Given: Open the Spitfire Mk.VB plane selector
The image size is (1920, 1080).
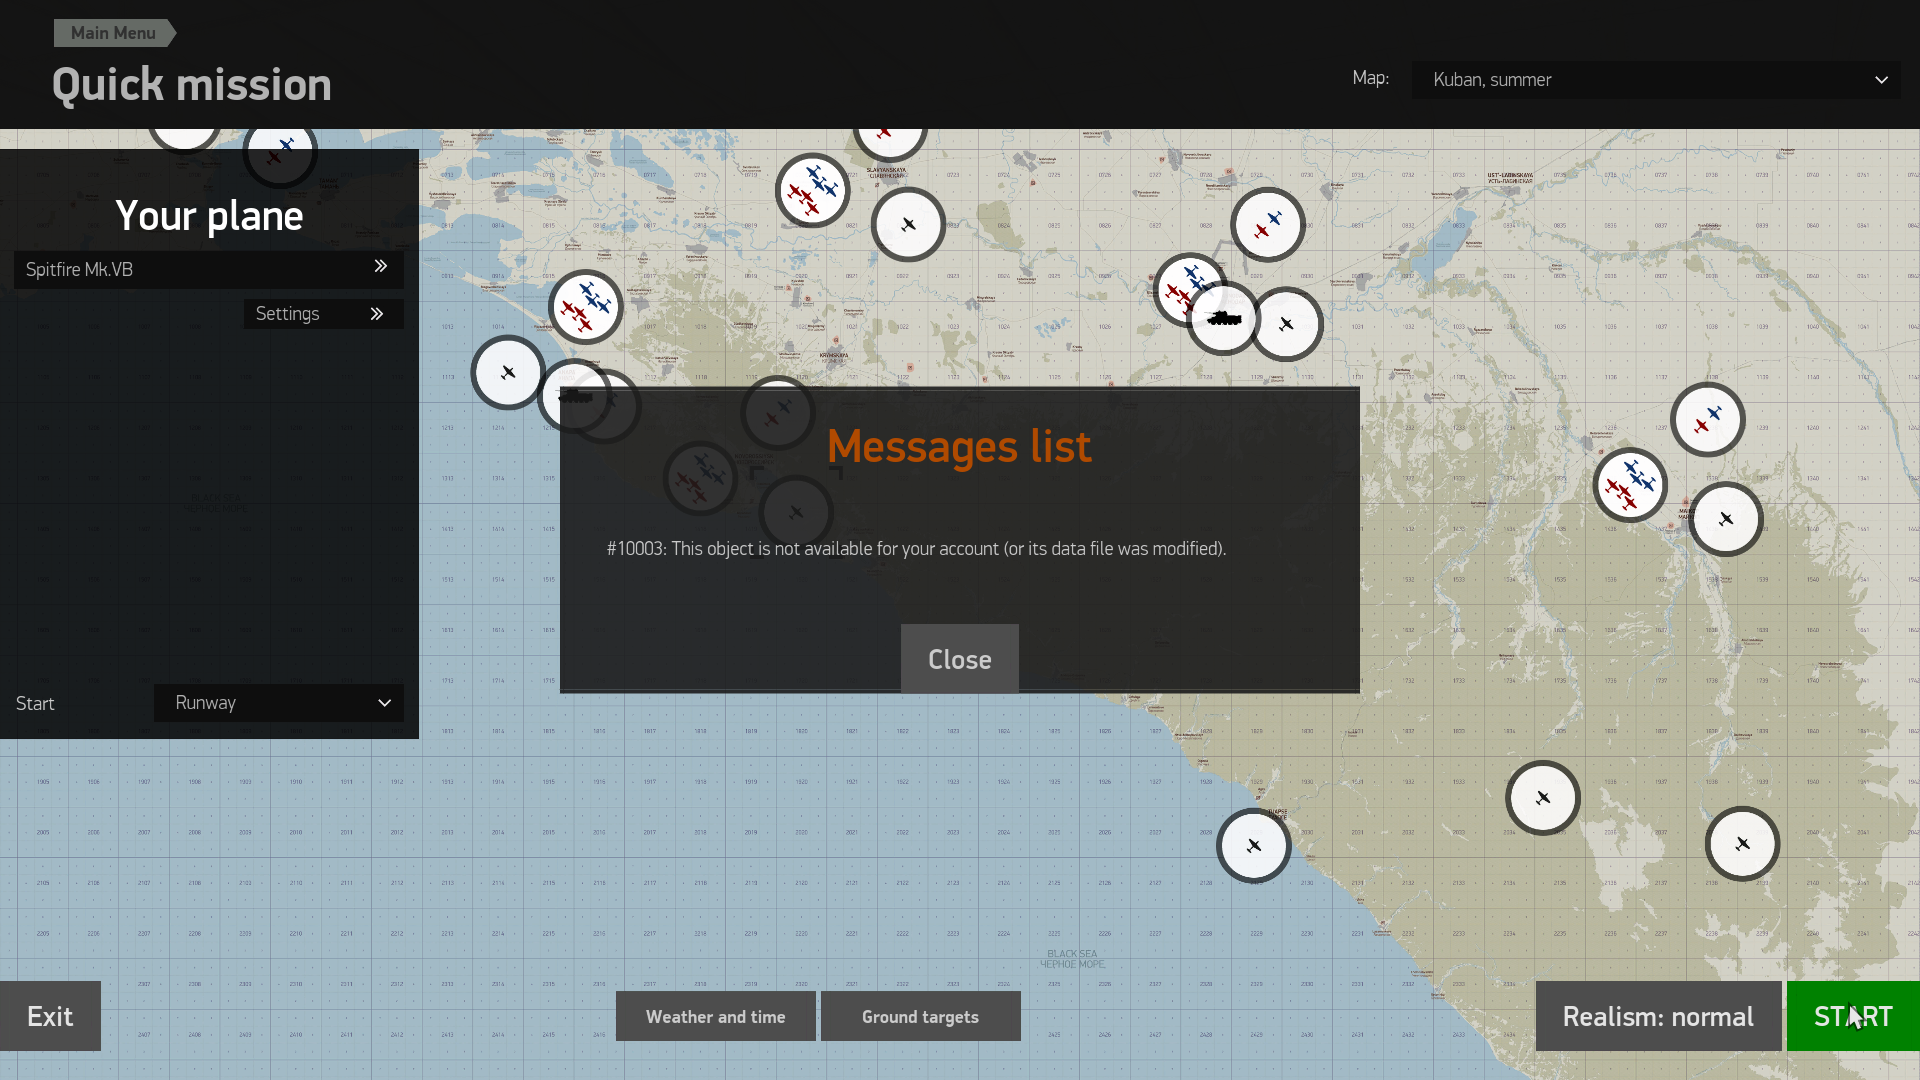Looking at the screenshot, I should point(208,269).
